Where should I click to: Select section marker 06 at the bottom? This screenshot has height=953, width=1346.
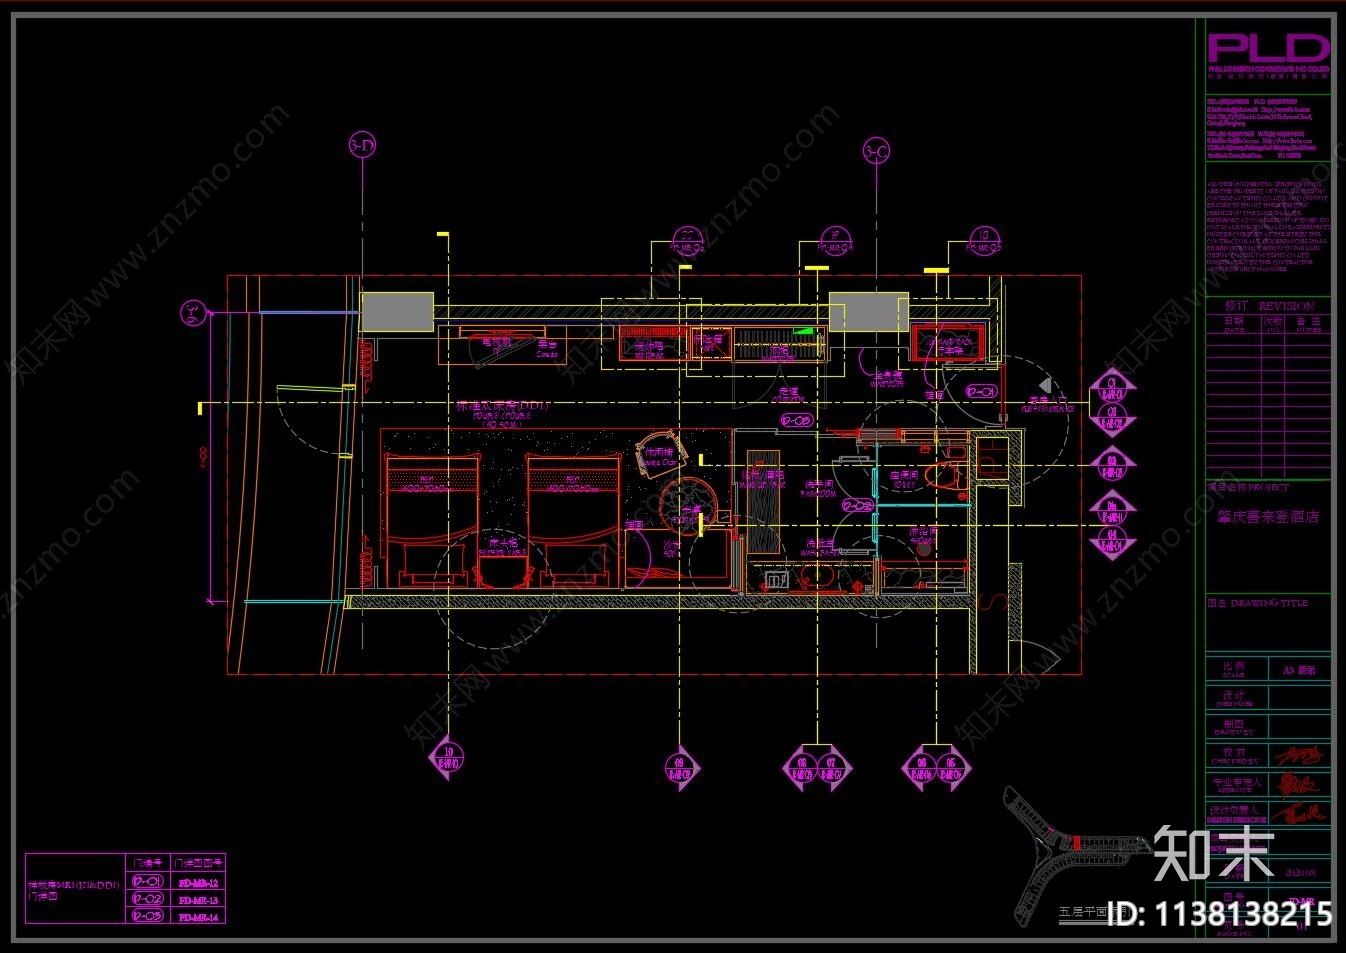coord(920,769)
